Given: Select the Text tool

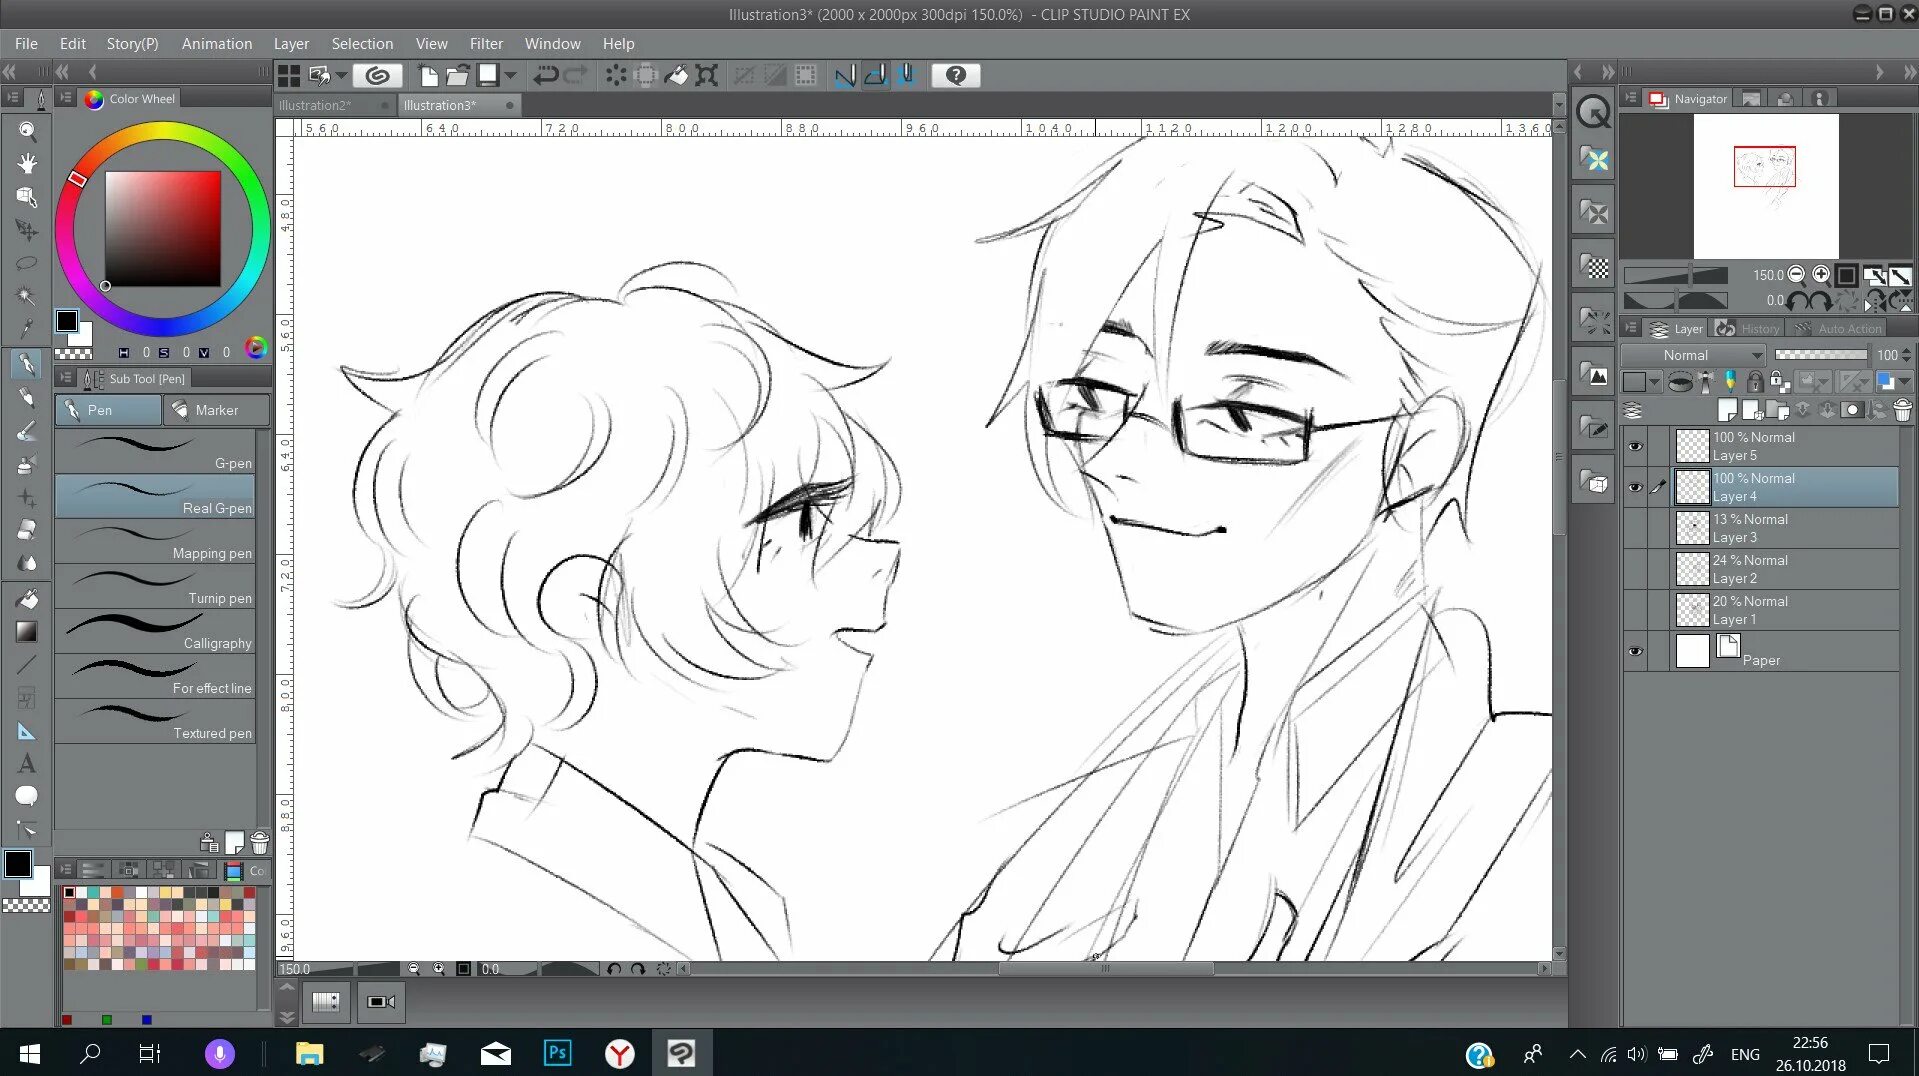Looking at the screenshot, I should [x=27, y=764].
